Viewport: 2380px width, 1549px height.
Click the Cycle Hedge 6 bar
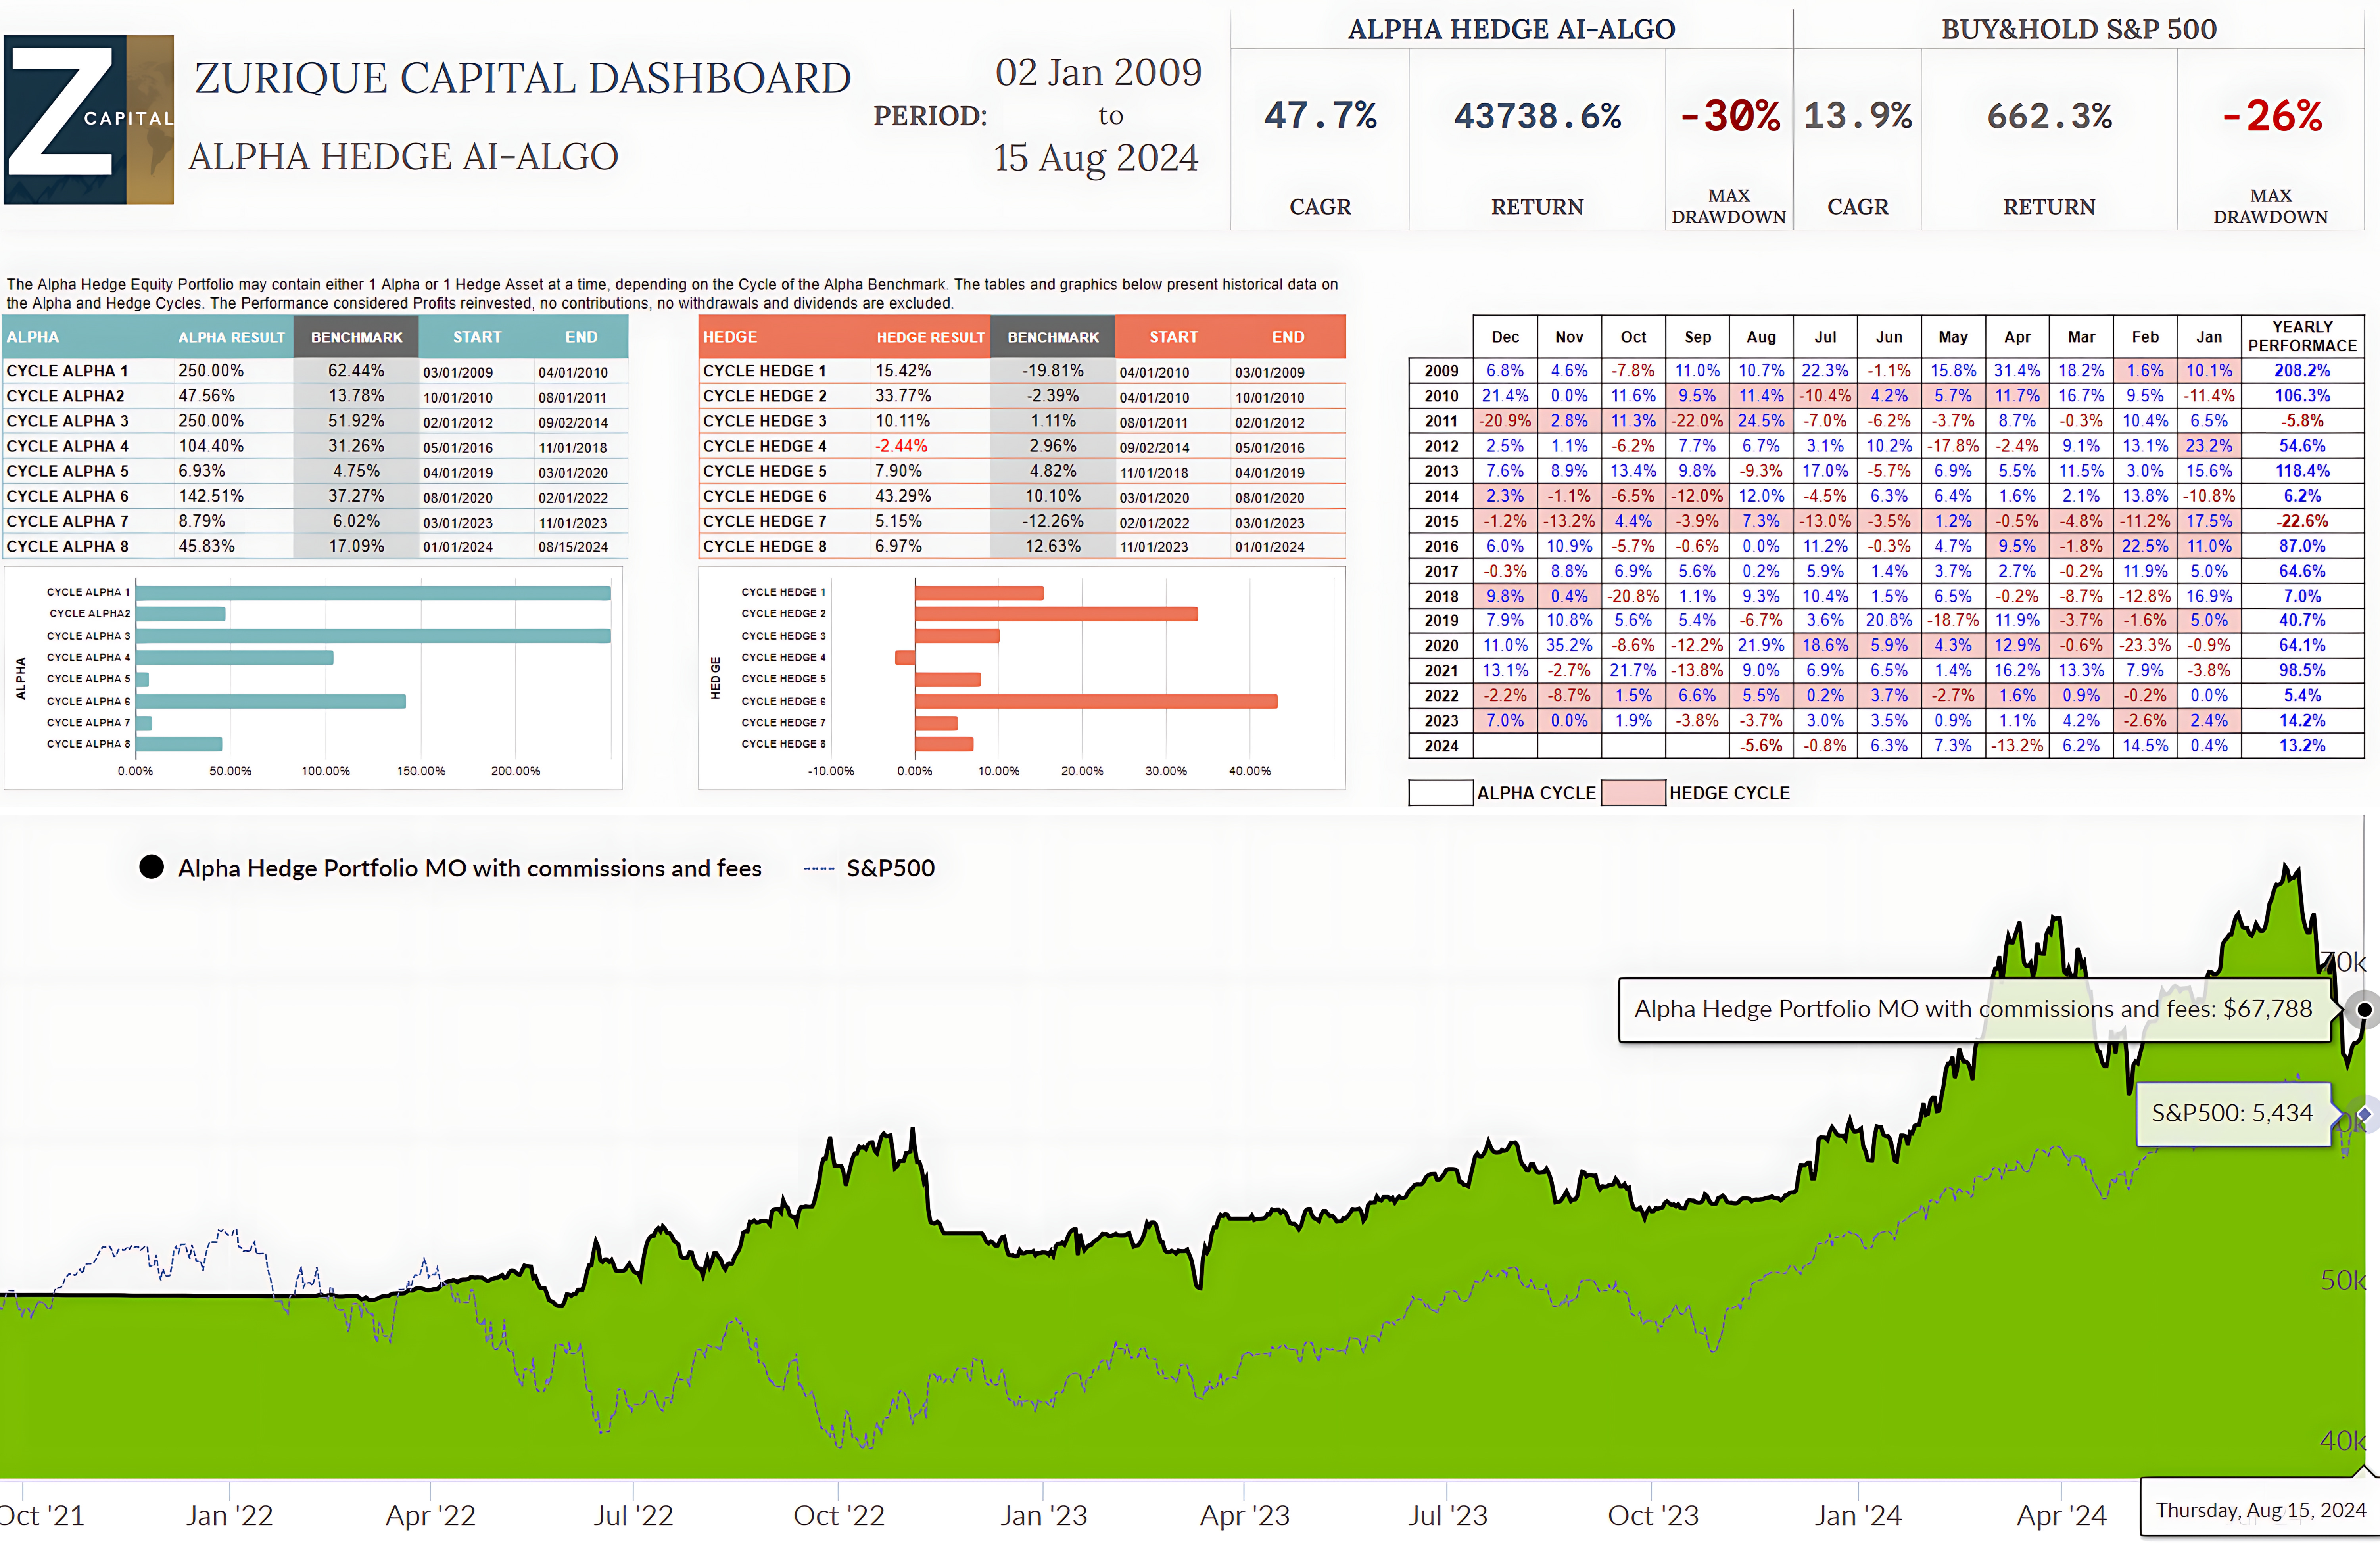click(x=1095, y=701)
